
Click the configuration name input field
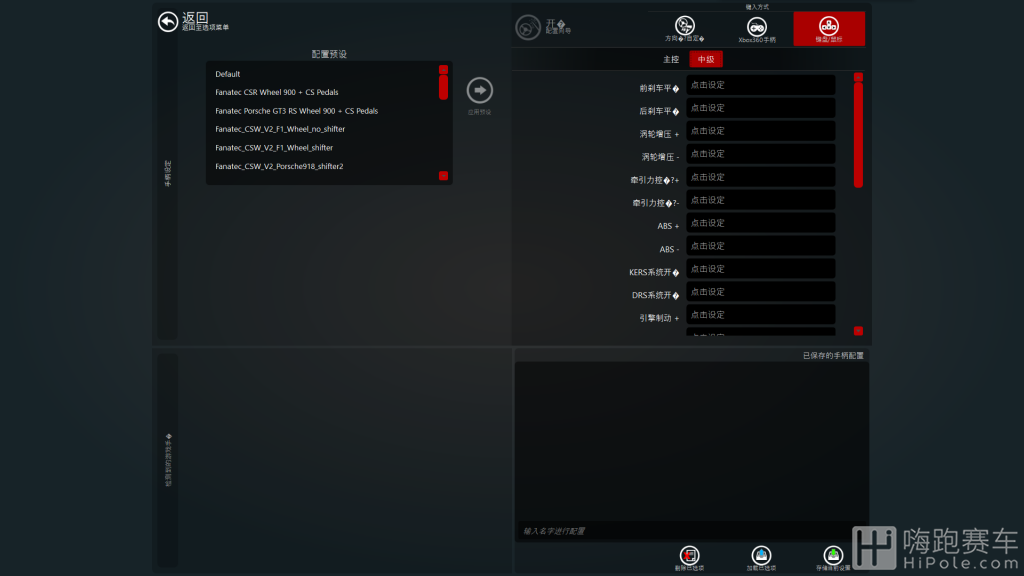[x=692, y=531]
